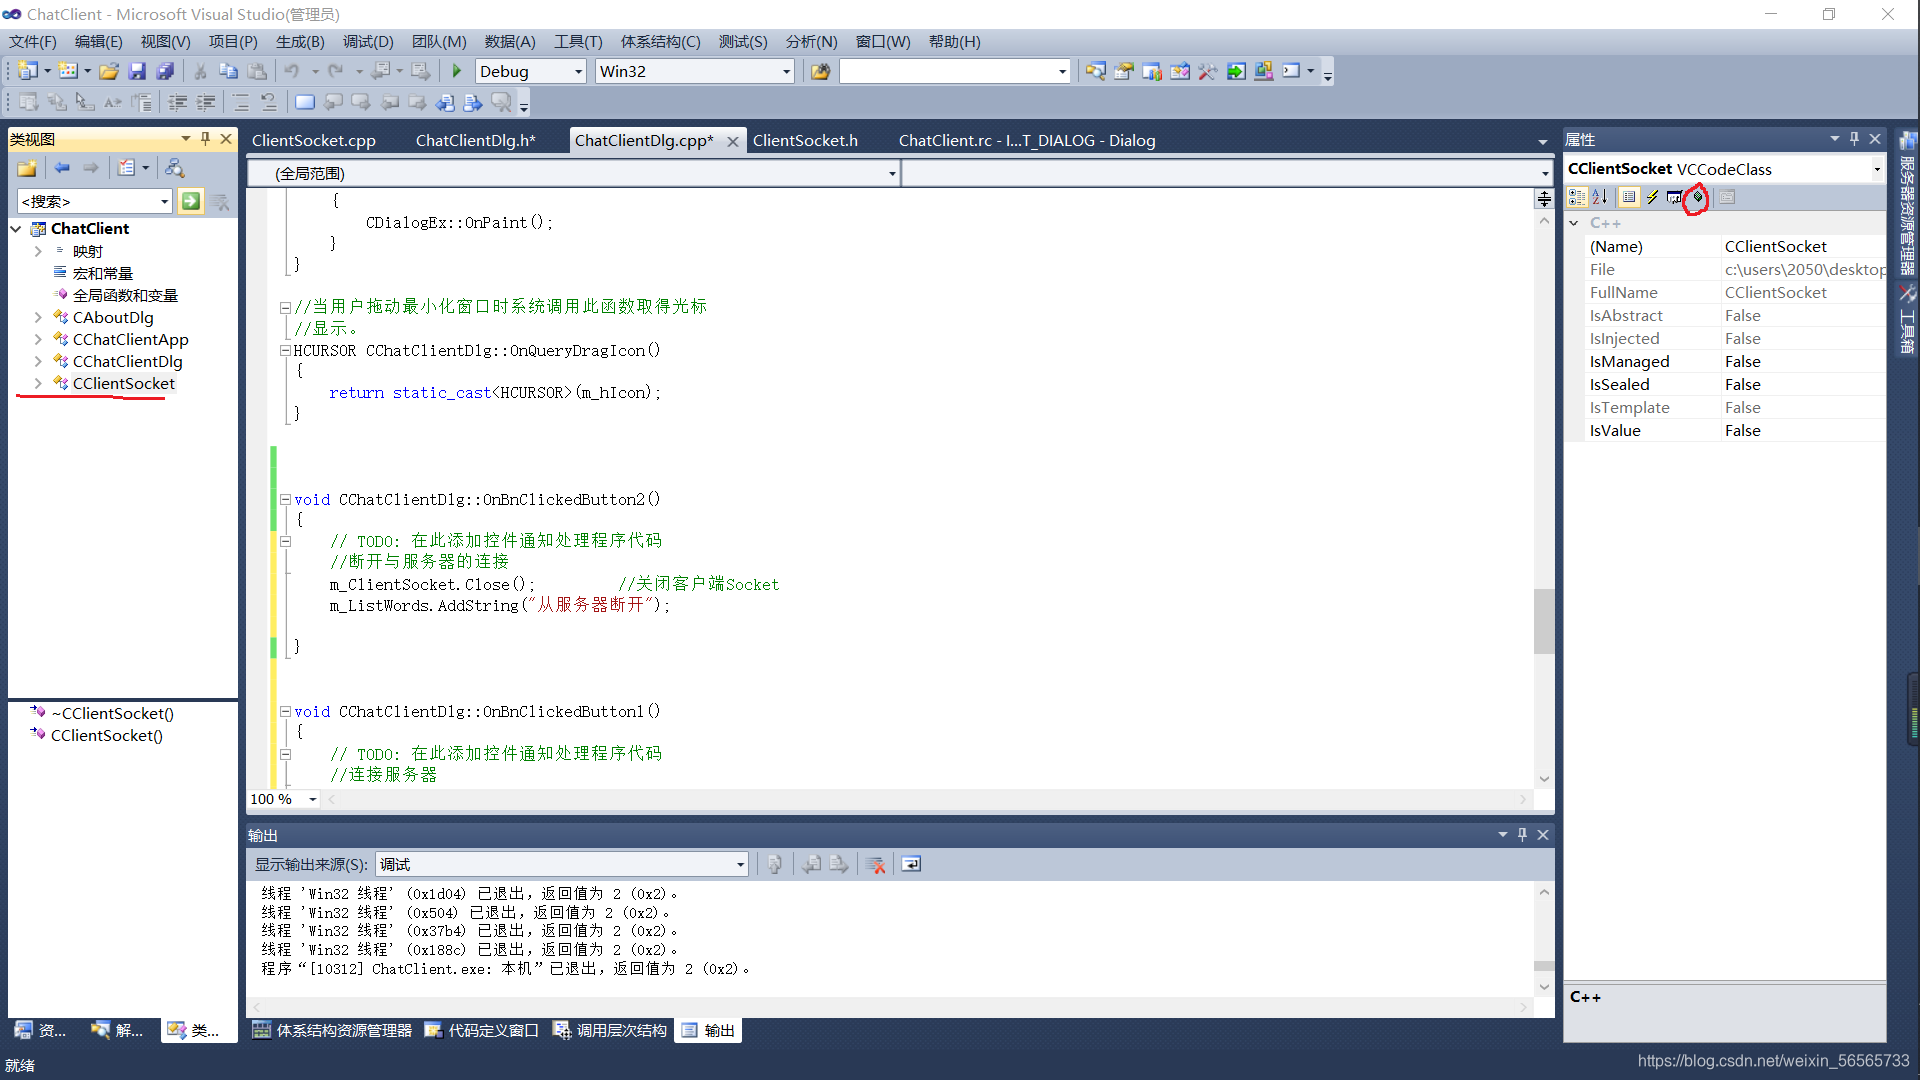
Task: Click the Toolbox hammer-and-wrench toolbar icon
Action: [1207, 71]
